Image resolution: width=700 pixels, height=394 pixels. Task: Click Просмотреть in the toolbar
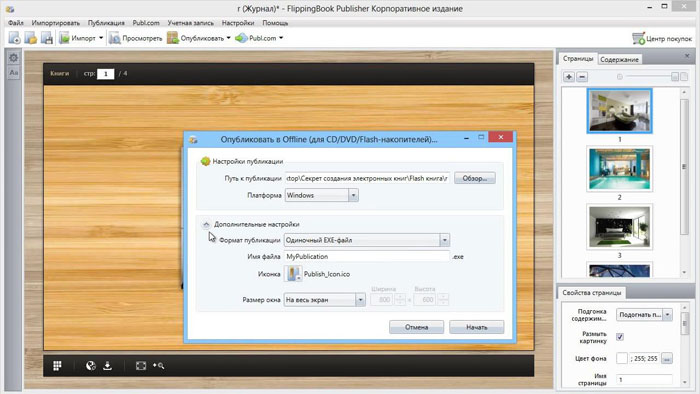click(136, 38)
